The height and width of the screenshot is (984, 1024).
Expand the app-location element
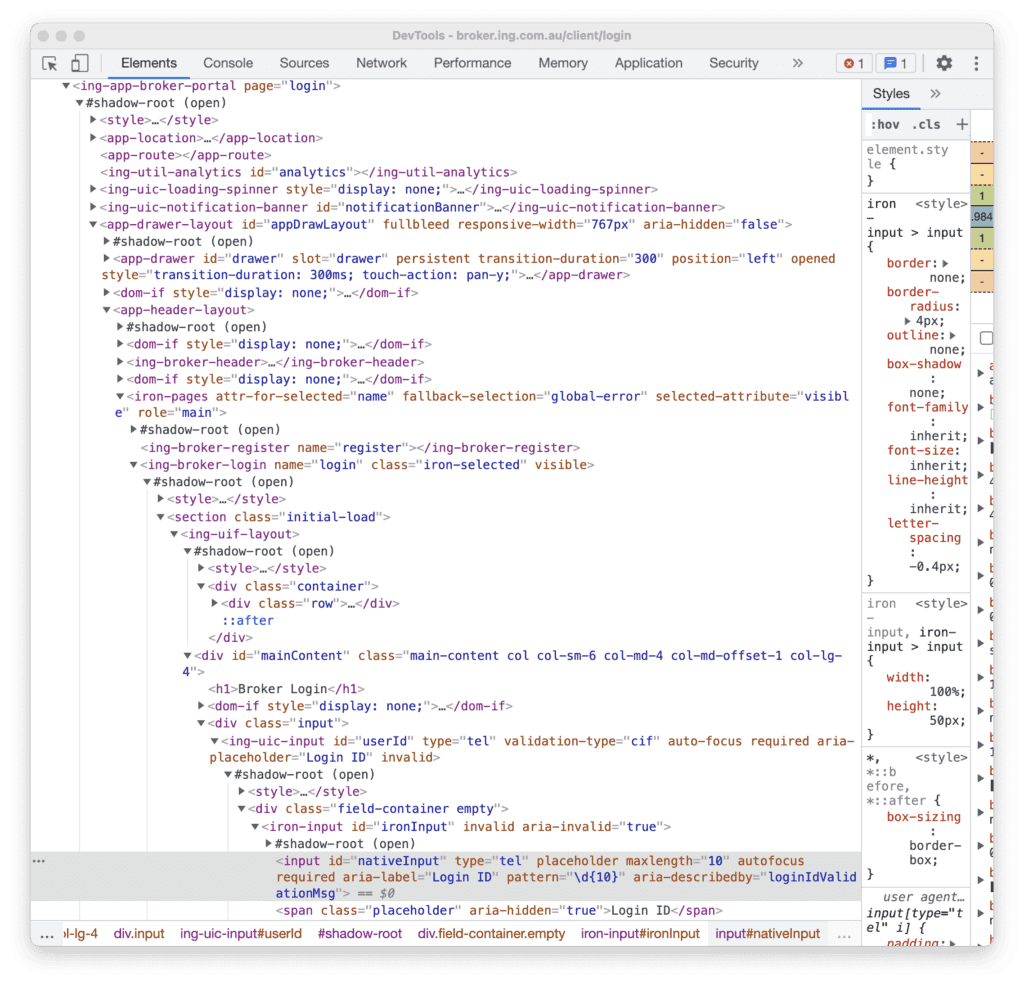[x=93, y=138]
